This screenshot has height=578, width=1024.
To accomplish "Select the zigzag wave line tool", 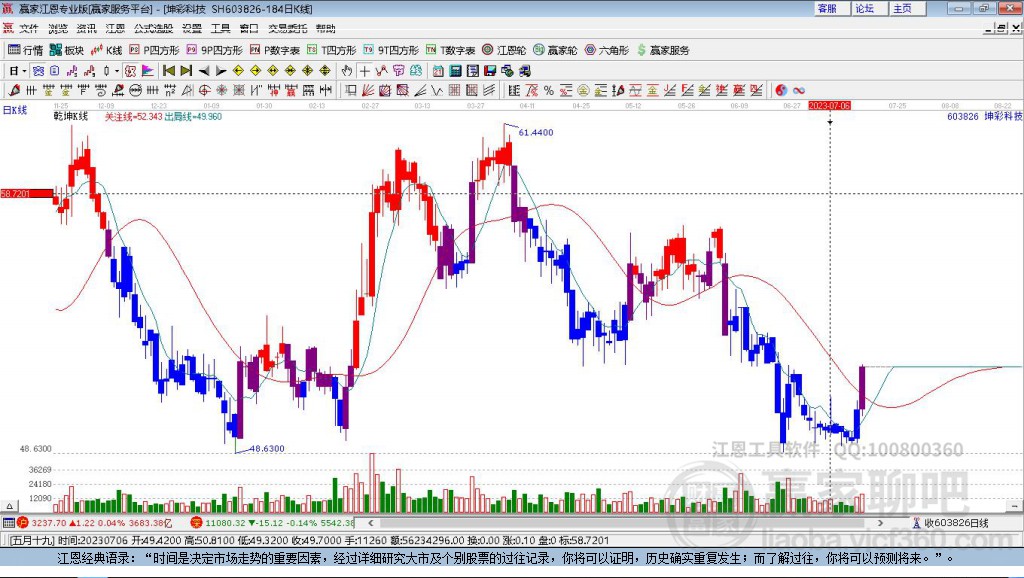I will [x=437, y=90].
